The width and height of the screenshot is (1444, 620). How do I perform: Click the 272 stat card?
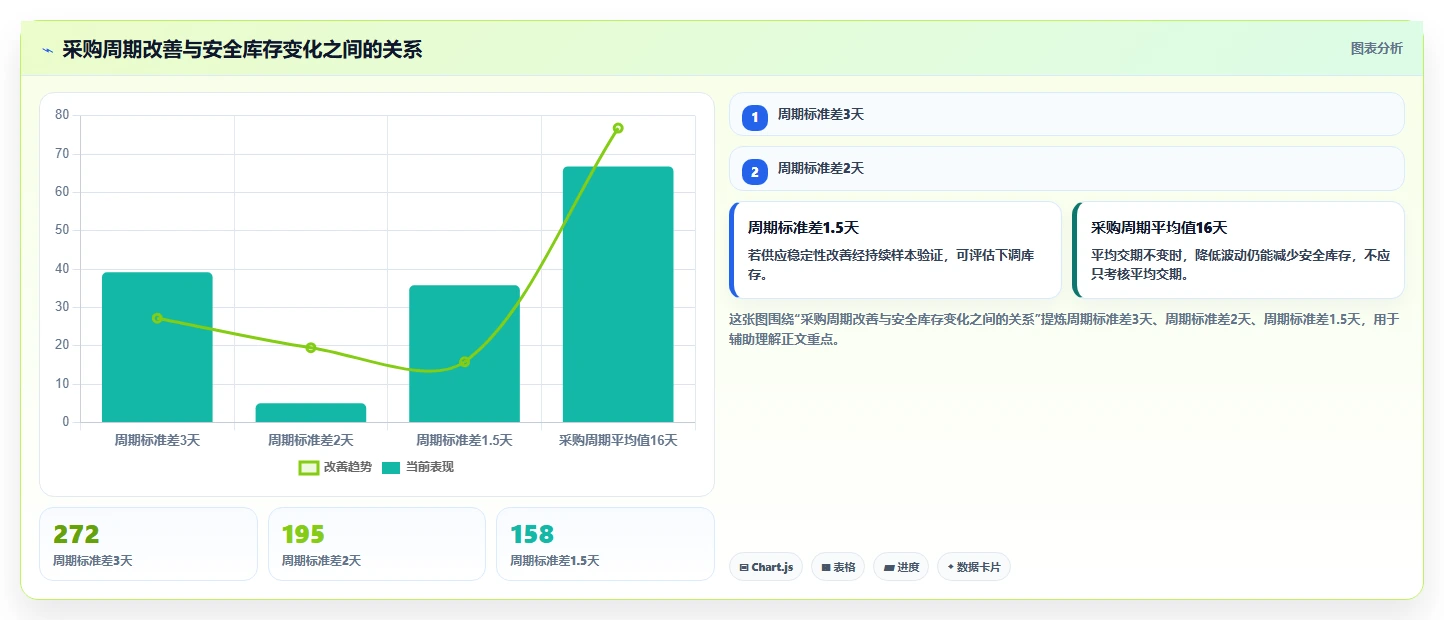149,544
